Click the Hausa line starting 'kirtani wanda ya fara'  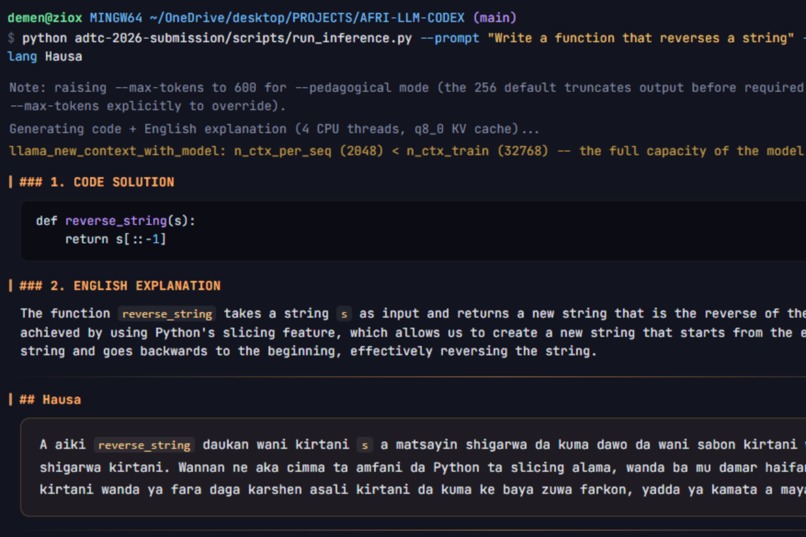pyautogui.click(x=422, y=490)
